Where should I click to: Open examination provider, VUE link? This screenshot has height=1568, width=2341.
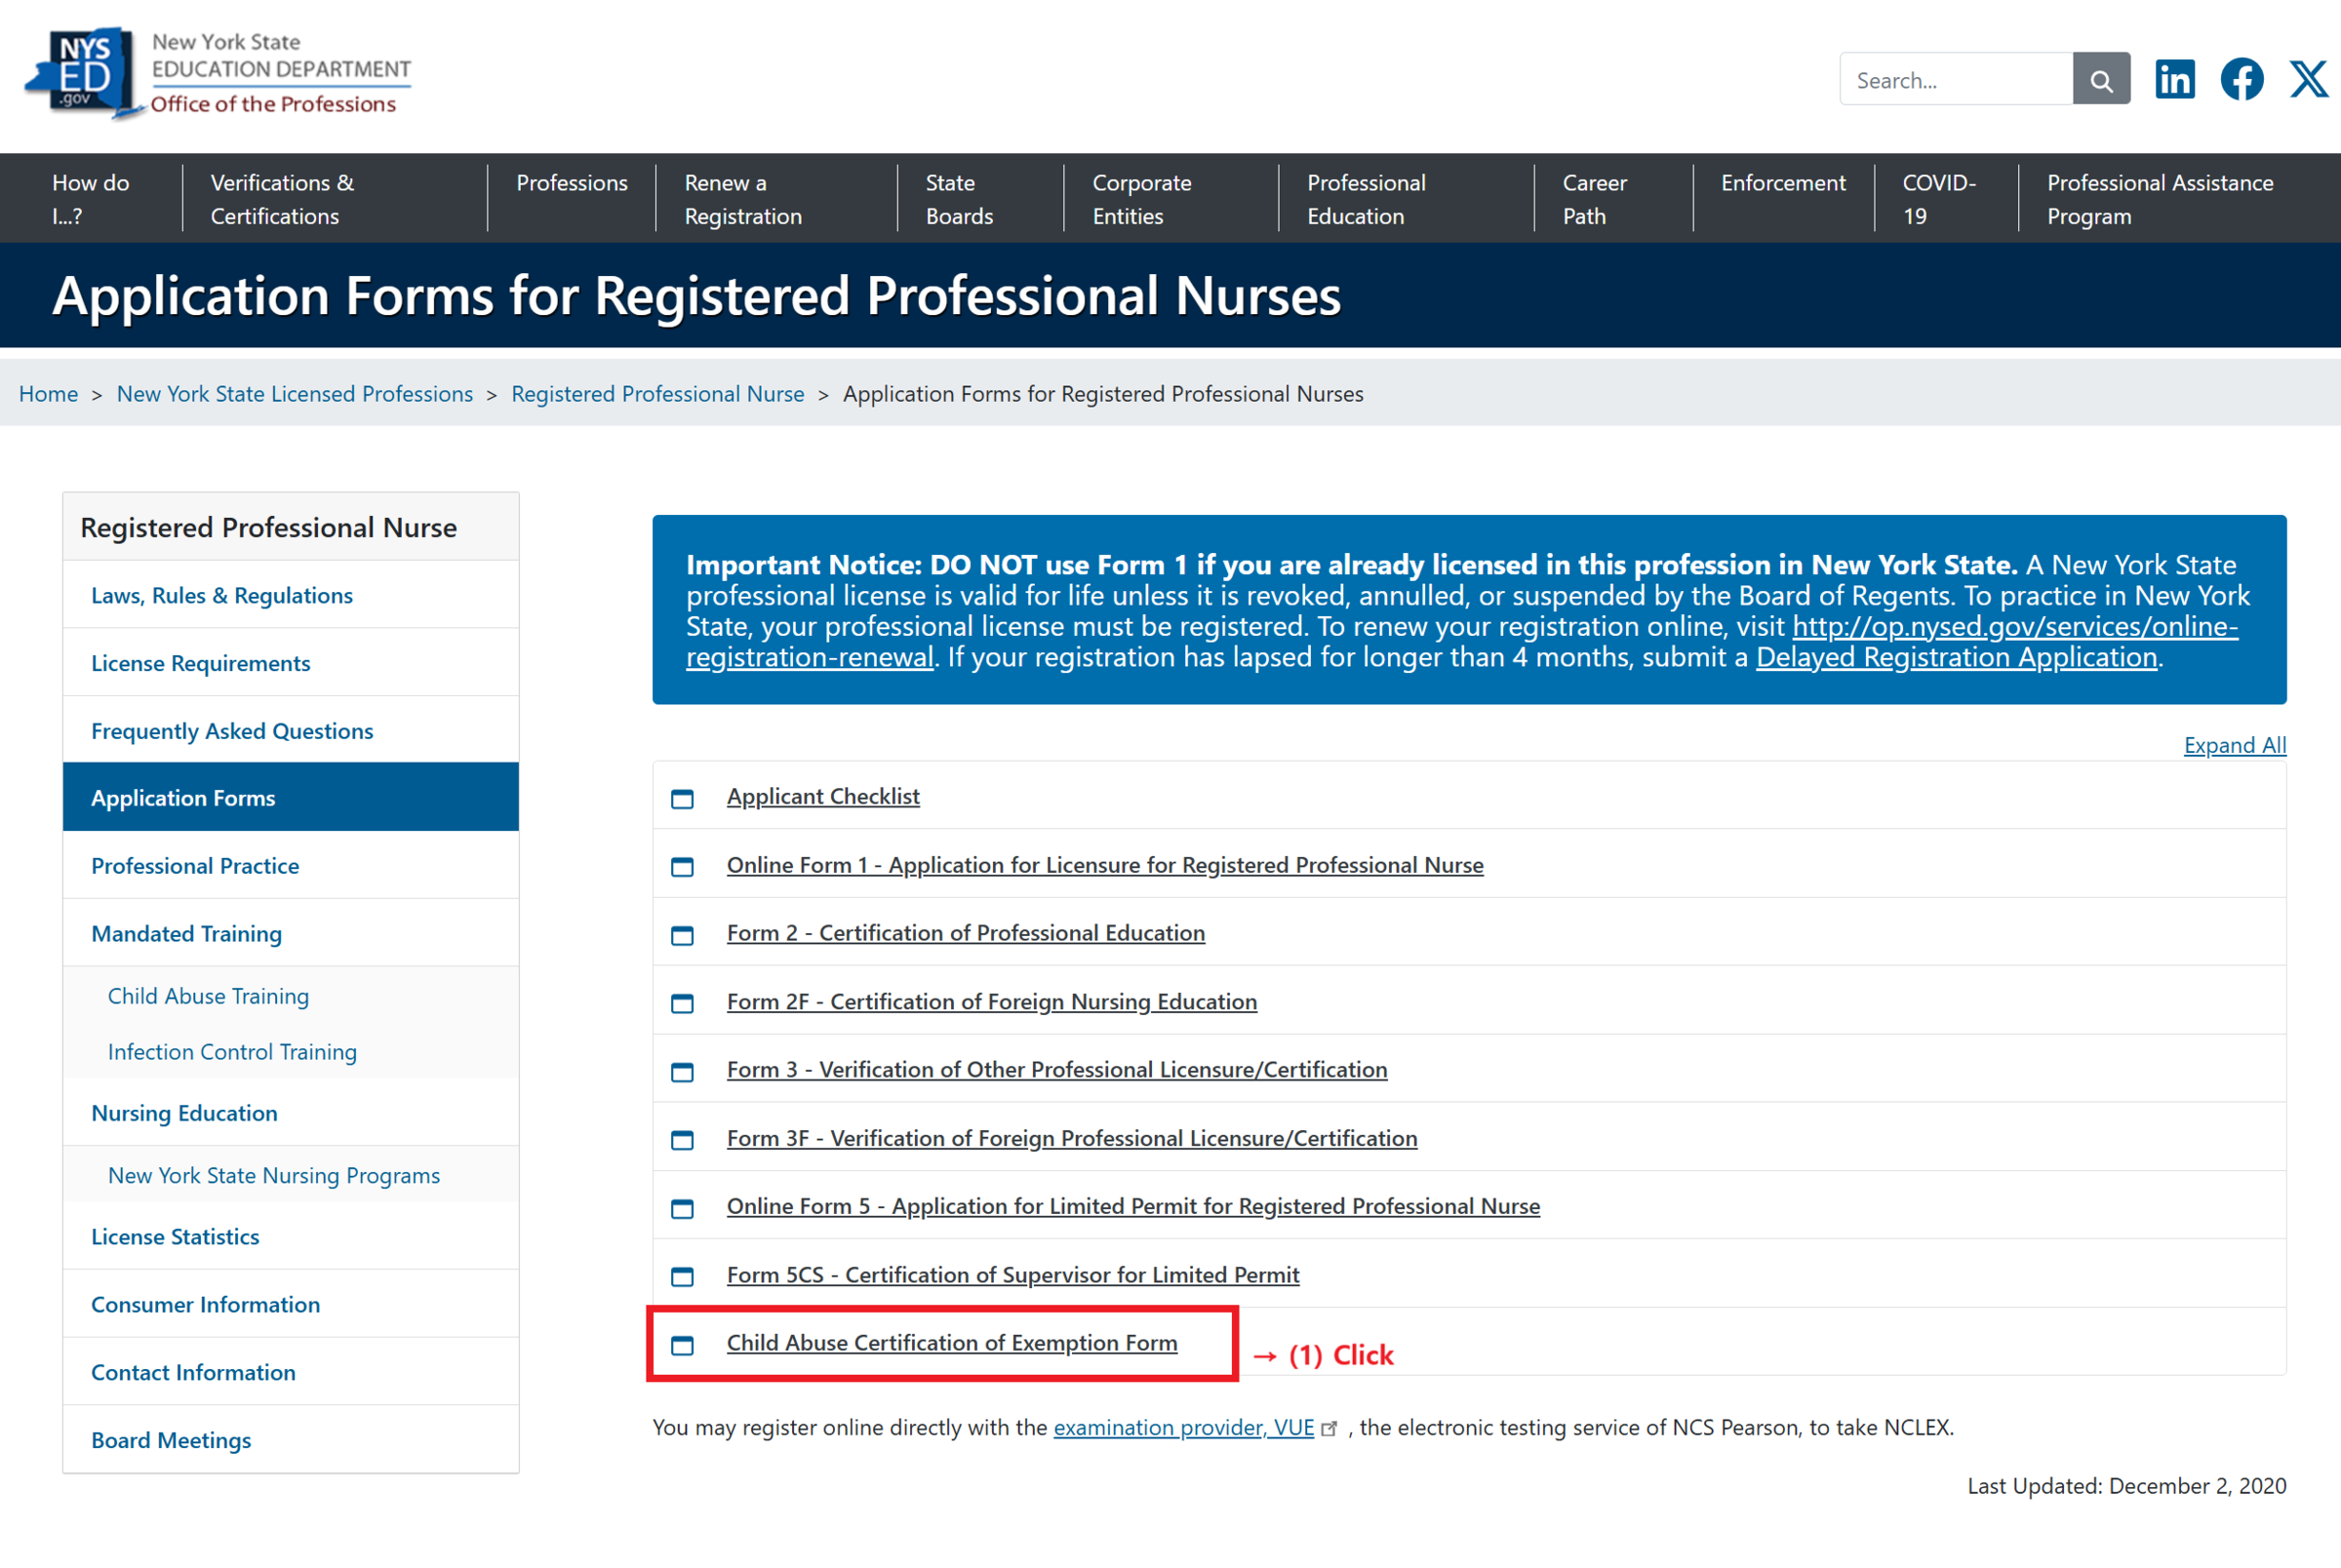(x=1183, y=1427)
